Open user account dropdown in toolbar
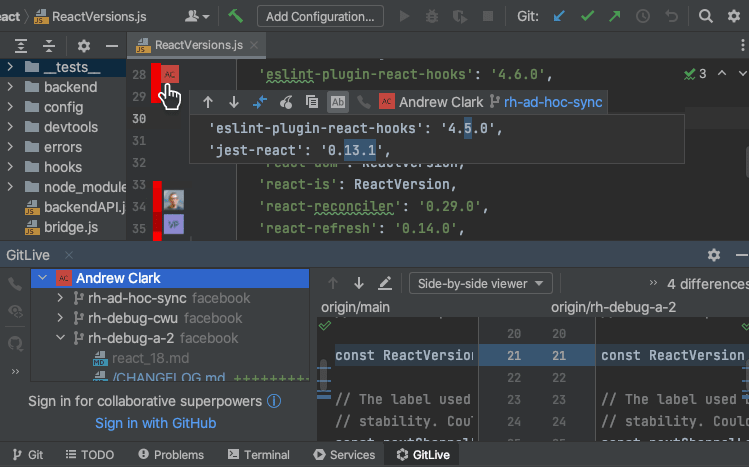This screenshot has height=467, width=749. [x=197, y=16]
